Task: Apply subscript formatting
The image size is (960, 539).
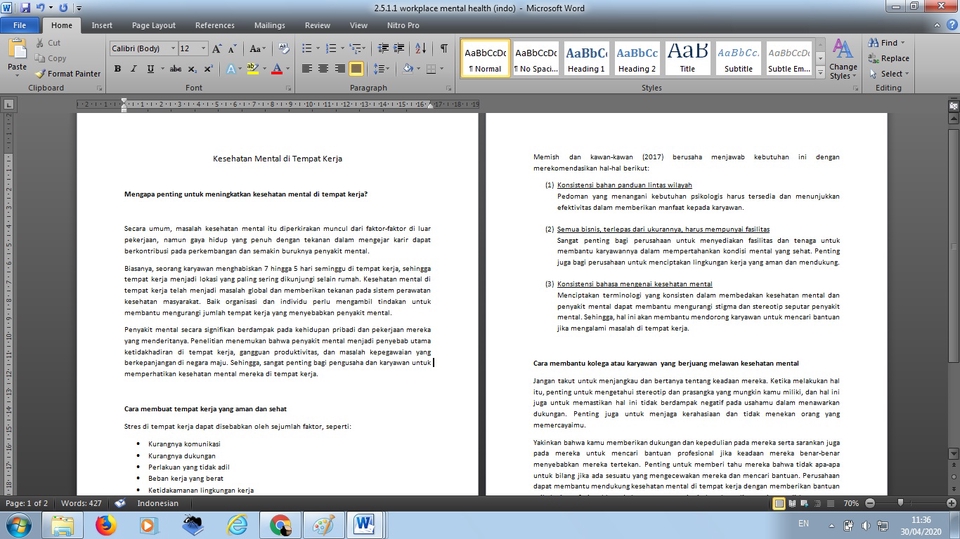Action: pyautogui.click(x=192, y=69)
